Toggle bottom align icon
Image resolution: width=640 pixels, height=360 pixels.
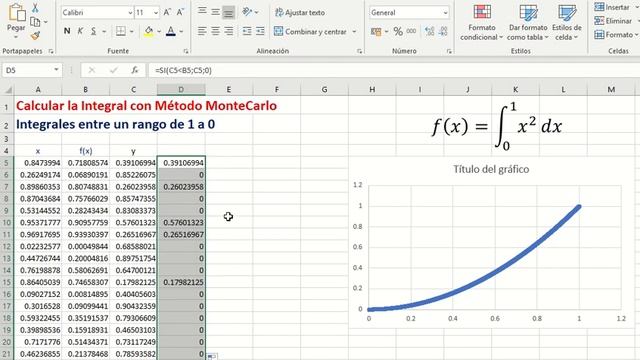(228, 13)
